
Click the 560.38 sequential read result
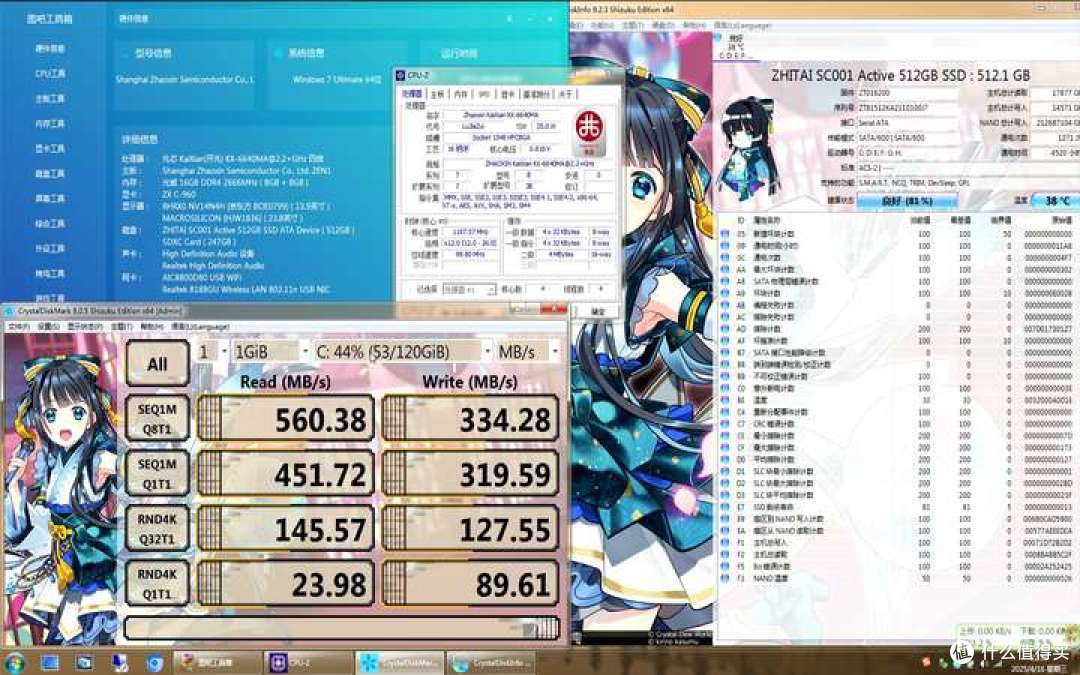(286, 419)
